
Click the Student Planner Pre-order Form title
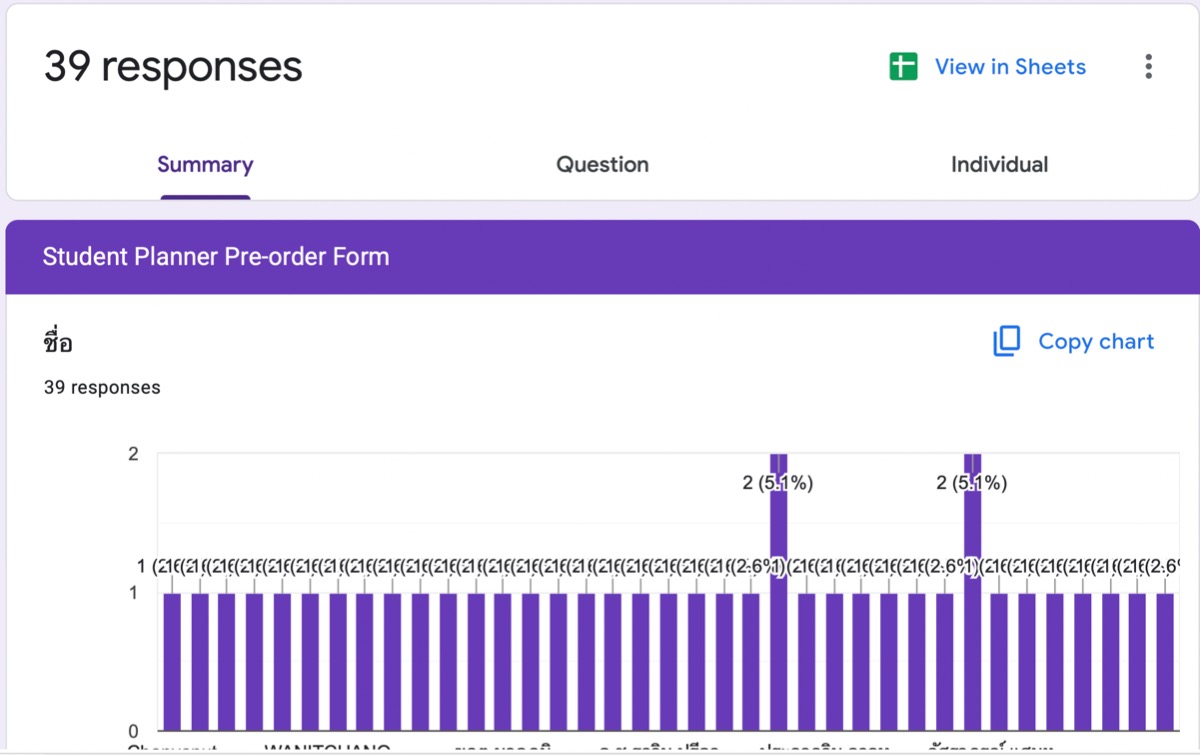coord(216,257)
